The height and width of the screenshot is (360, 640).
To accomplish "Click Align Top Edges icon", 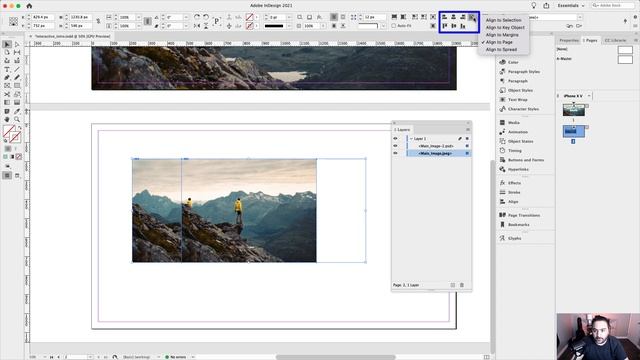I will [444, 26].
